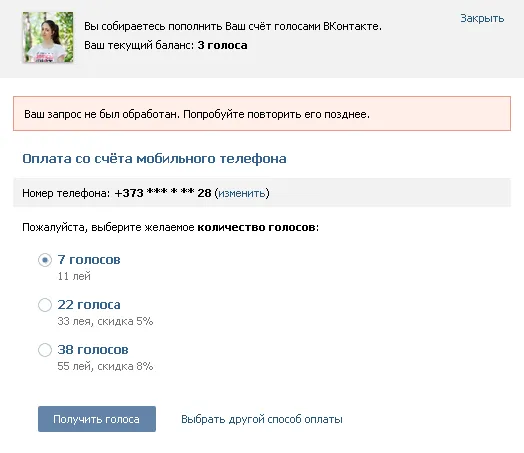The width and height of the screenshot is (524, 453).
Task: Select the 22 голоса radio button
Action: click(x=45, y=305)
